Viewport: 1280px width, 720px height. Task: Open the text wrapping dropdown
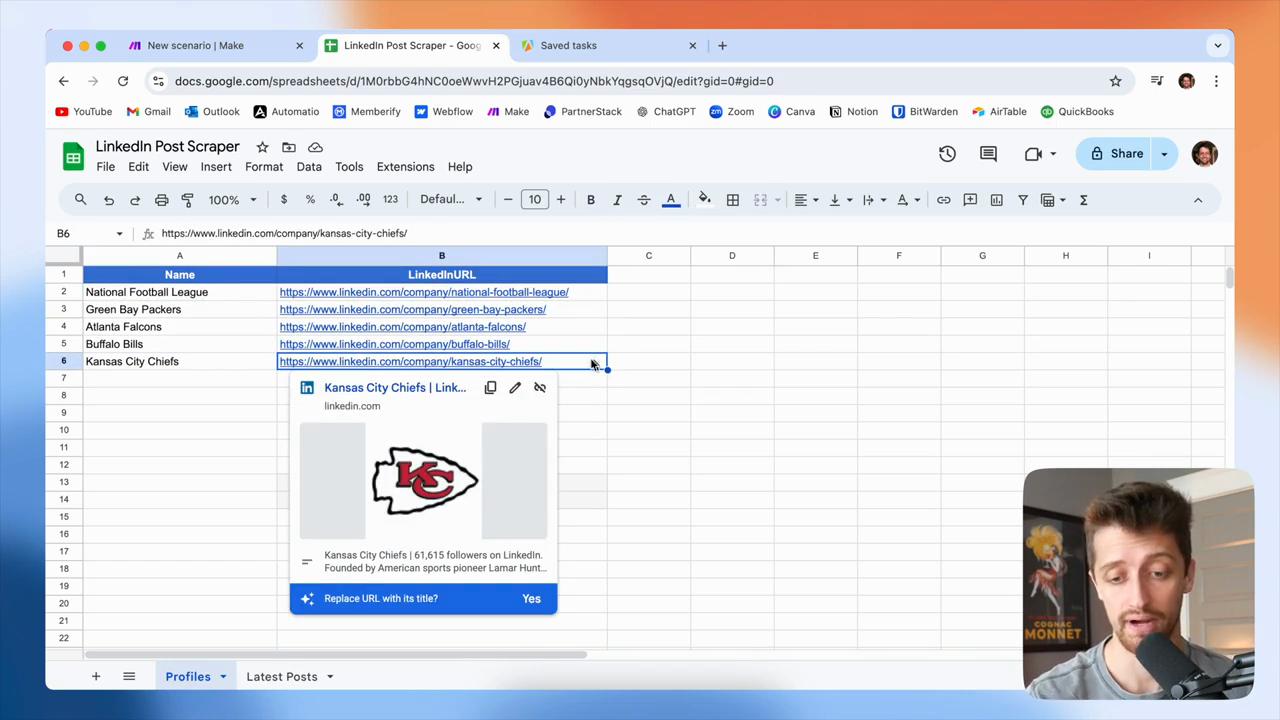[x=874, y=200]
